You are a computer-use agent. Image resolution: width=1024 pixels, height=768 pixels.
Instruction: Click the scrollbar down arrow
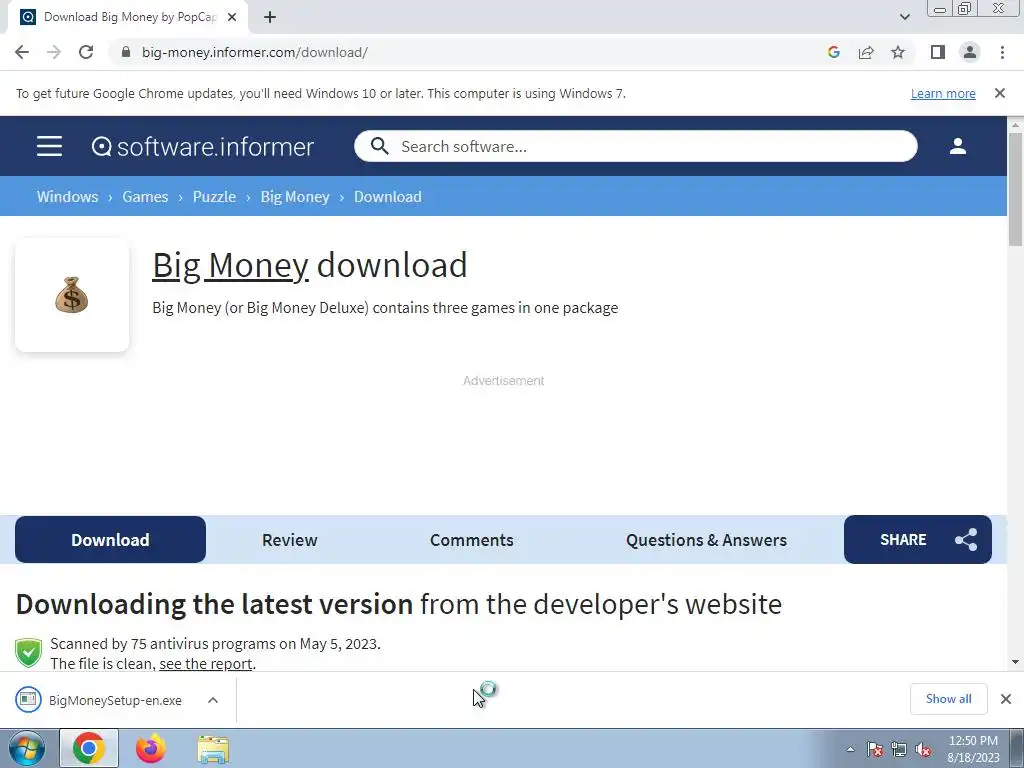[1015, 662]
